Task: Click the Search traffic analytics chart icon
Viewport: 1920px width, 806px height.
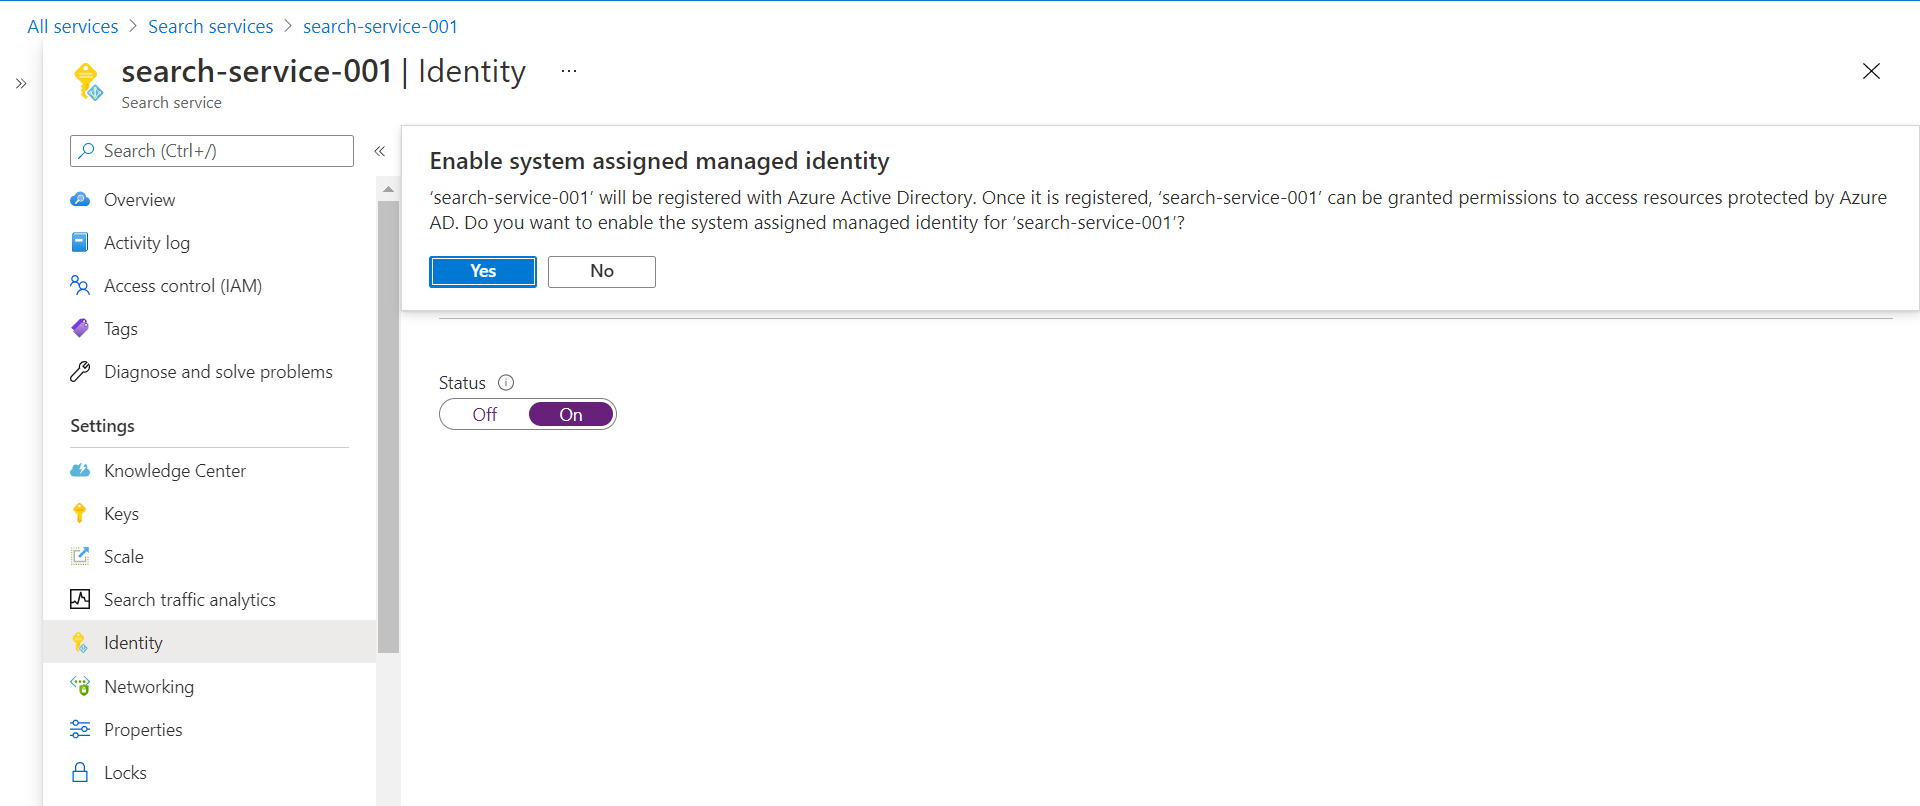Action: pos(80,599)
